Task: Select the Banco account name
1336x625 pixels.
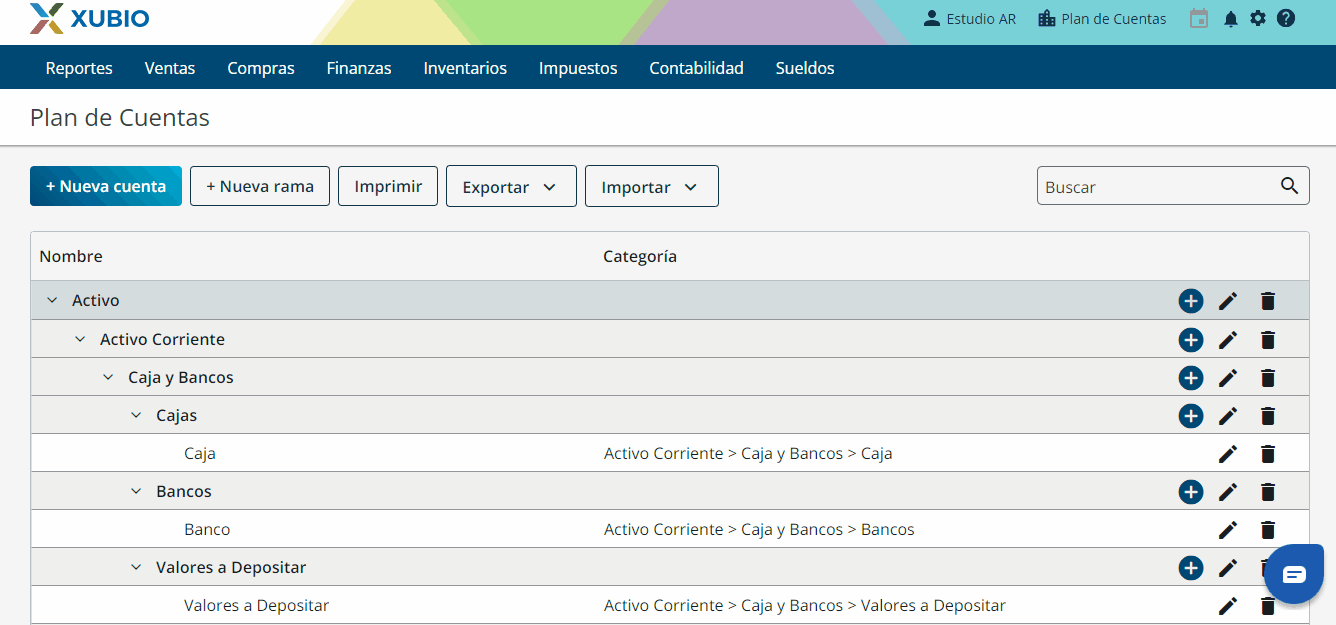Action: [x=207, y=529]
